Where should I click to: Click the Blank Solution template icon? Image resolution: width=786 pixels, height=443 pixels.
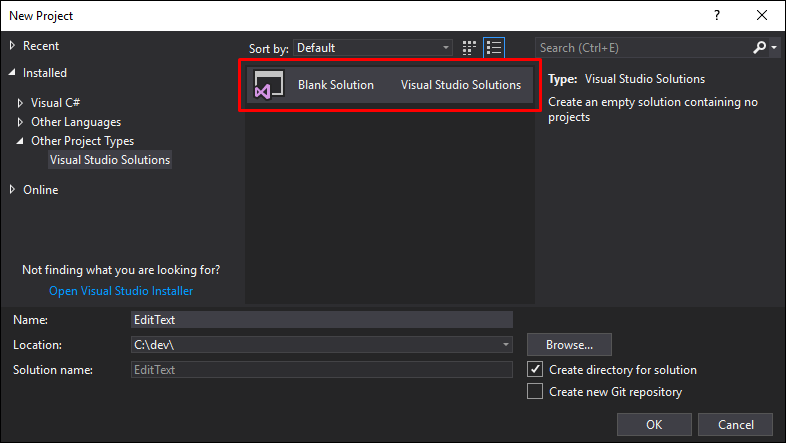[x=269, y=85]
